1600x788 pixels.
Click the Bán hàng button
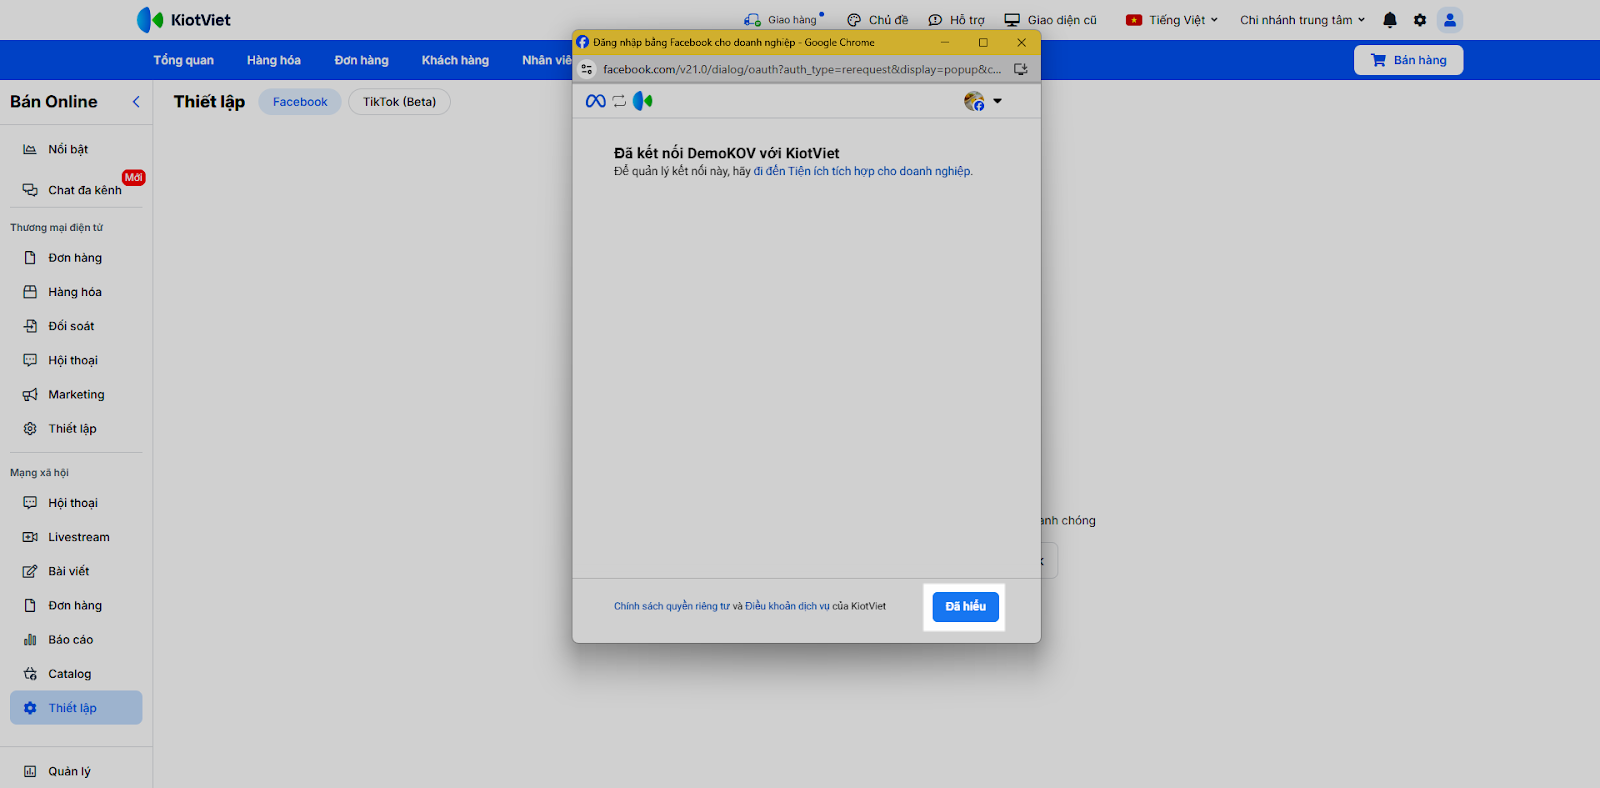[1408, 60]
